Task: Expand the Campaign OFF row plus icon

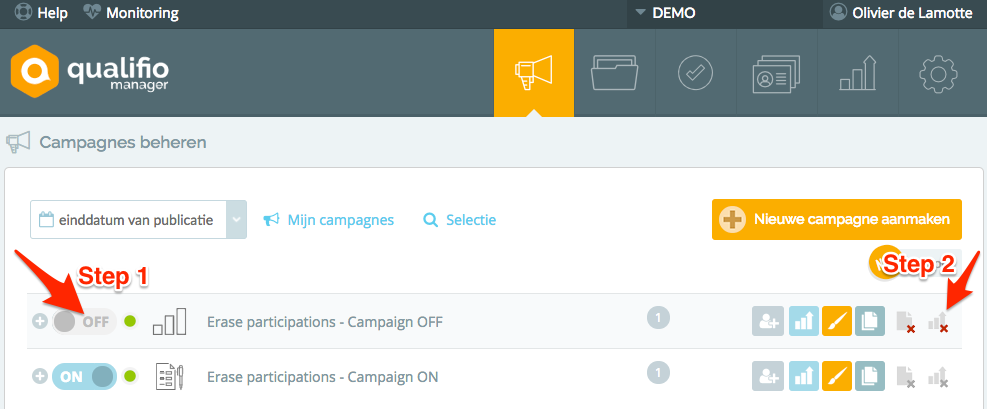Action: point(40,322)
